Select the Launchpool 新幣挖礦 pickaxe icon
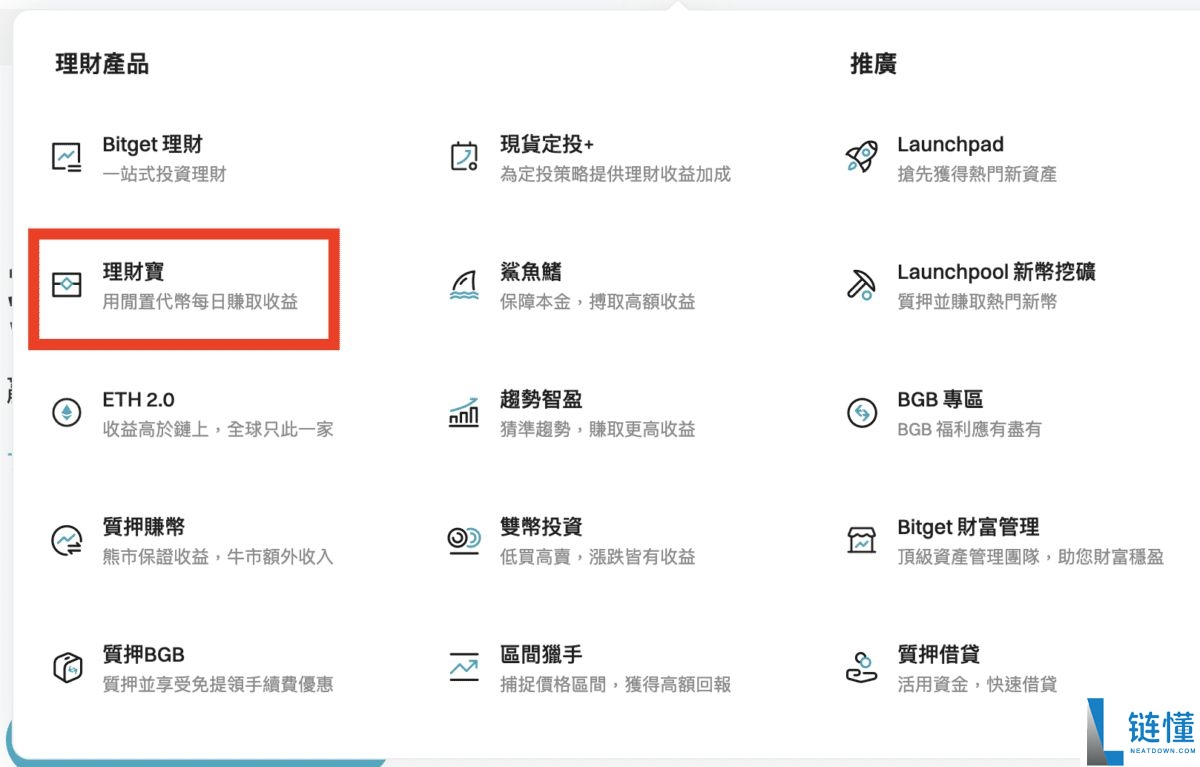The image size is (1200, 767). tap(861, 285)
